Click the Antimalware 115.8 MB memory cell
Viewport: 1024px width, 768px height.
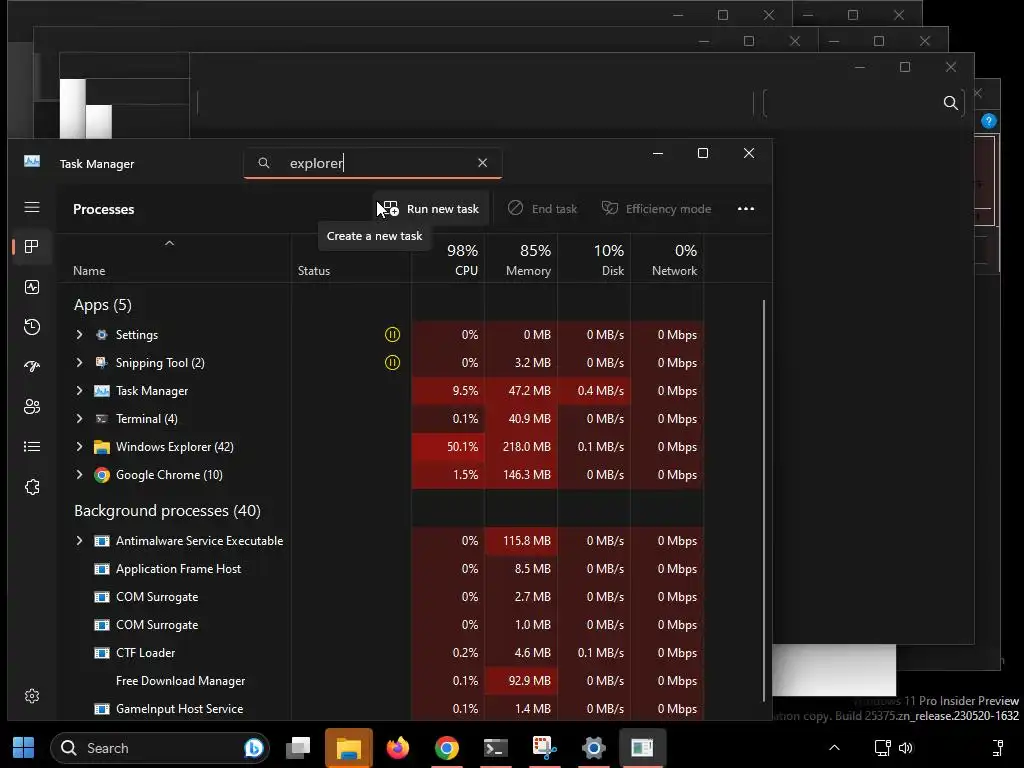tap(521, 541)
